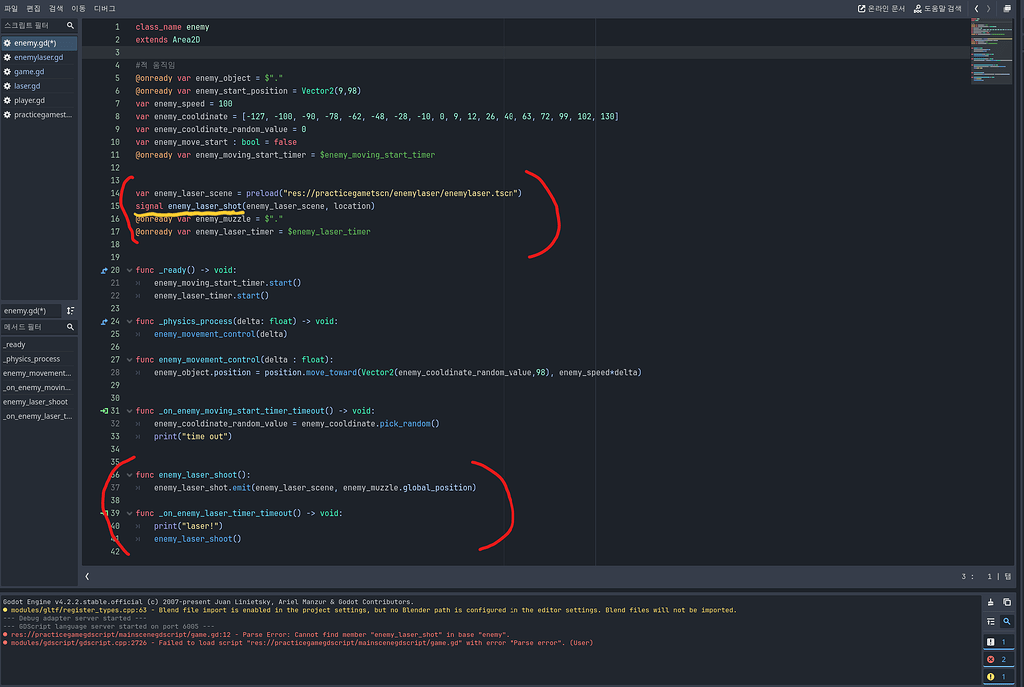1024x687 pixels.
Task: Jump to _ready in the method list
Action: (39, 345)
